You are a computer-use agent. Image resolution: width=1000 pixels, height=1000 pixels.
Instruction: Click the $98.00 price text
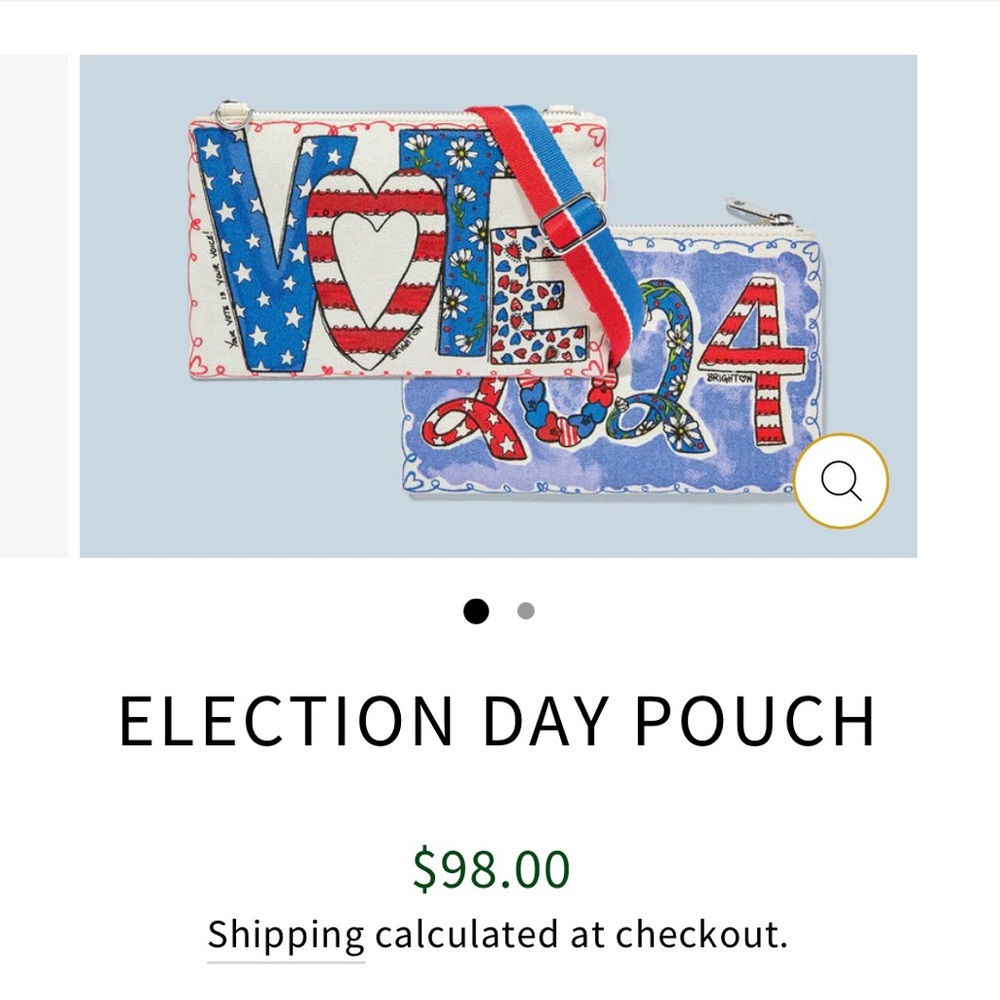click(491, 868)
